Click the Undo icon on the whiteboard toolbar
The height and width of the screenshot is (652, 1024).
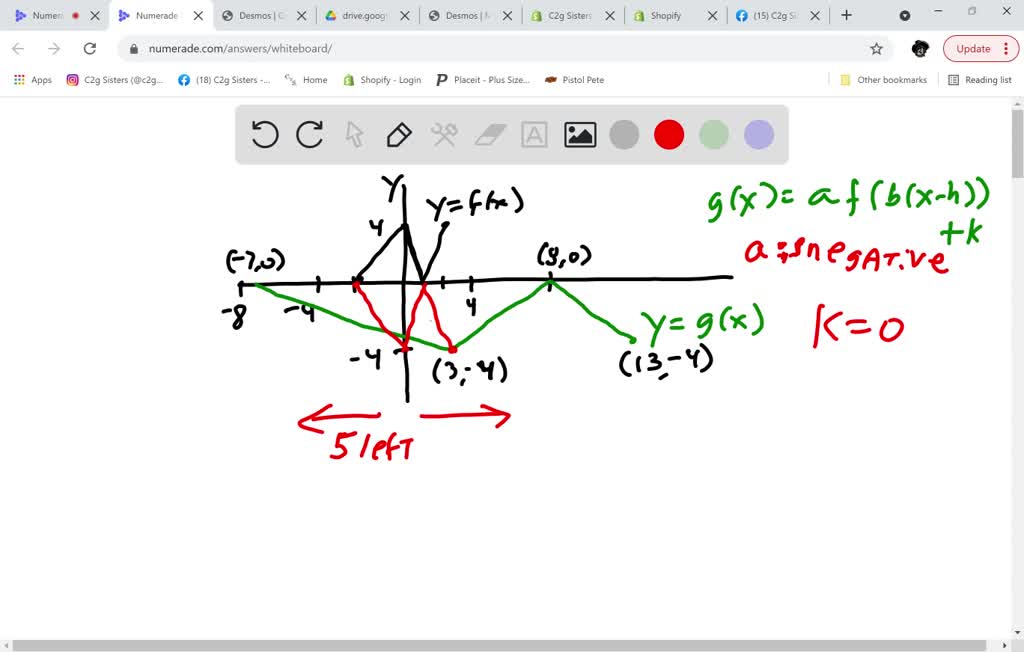click(x=264, y=134)
